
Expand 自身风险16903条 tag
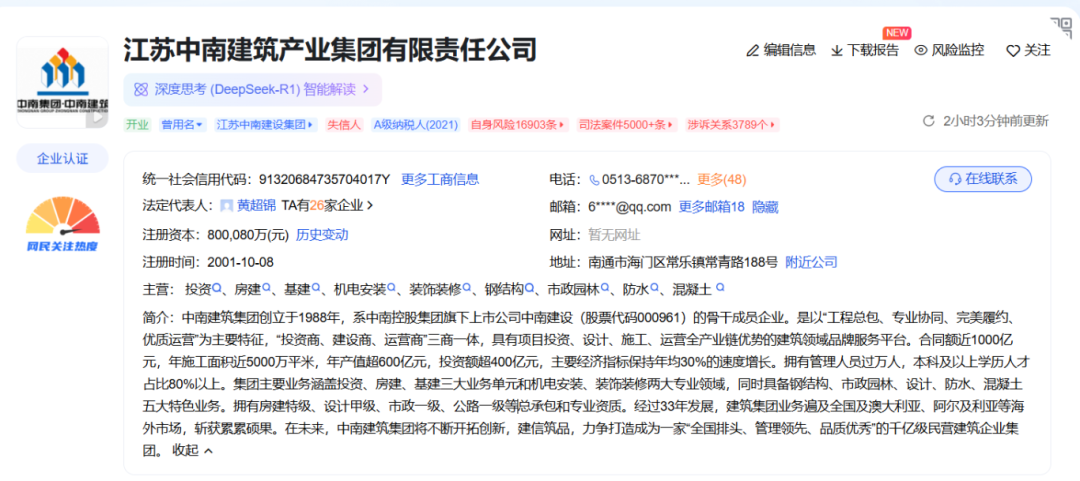tap(519, 125)
